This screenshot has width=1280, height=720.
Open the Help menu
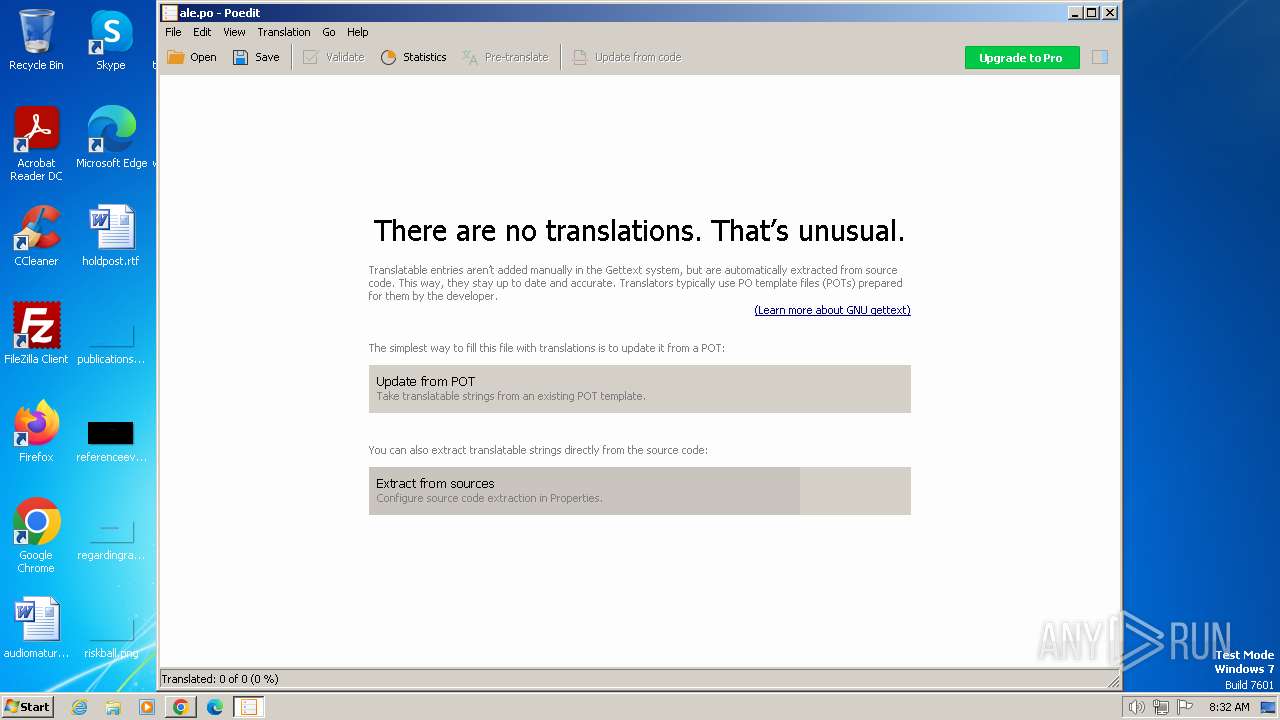click(x=358, y=32)
